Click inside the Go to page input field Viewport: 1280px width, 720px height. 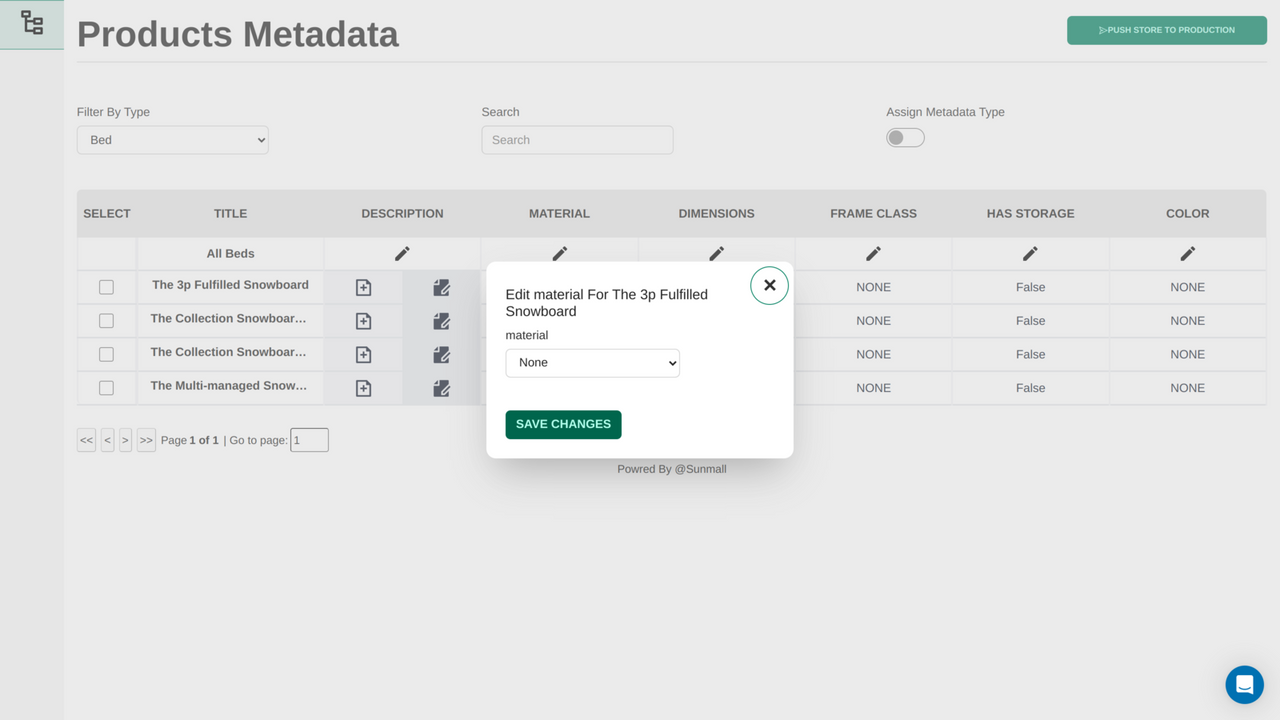tap(309, 440)
